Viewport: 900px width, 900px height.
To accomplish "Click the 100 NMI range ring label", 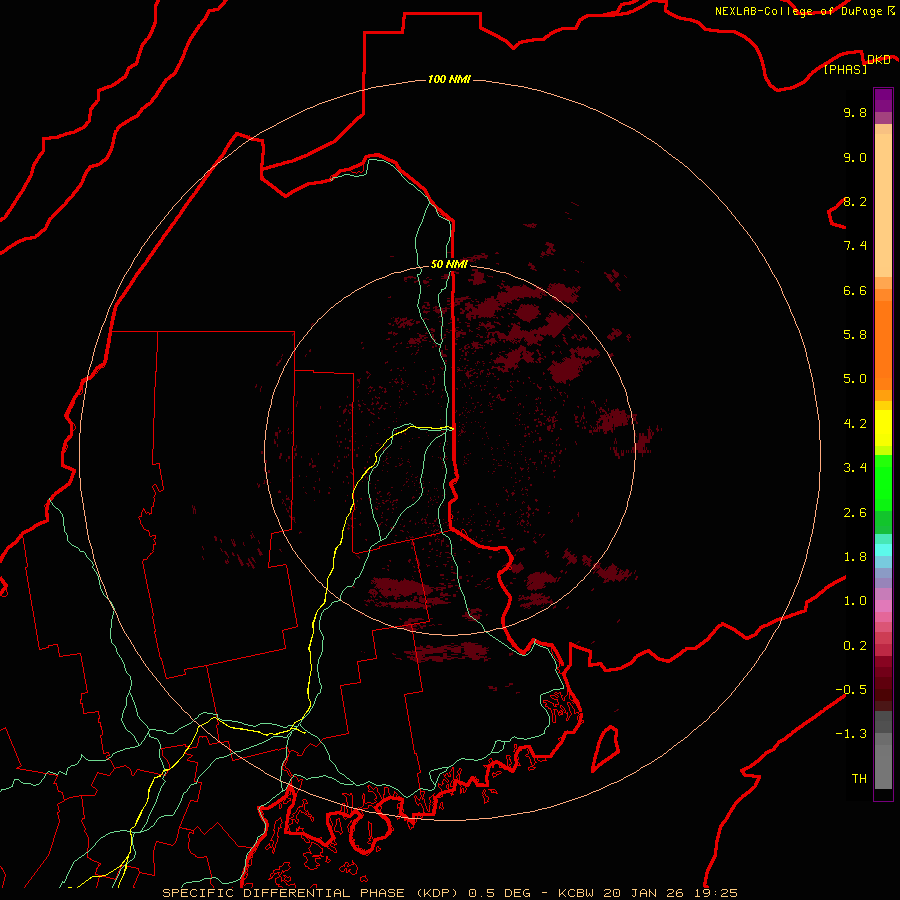I will click(x=449, y=79).
